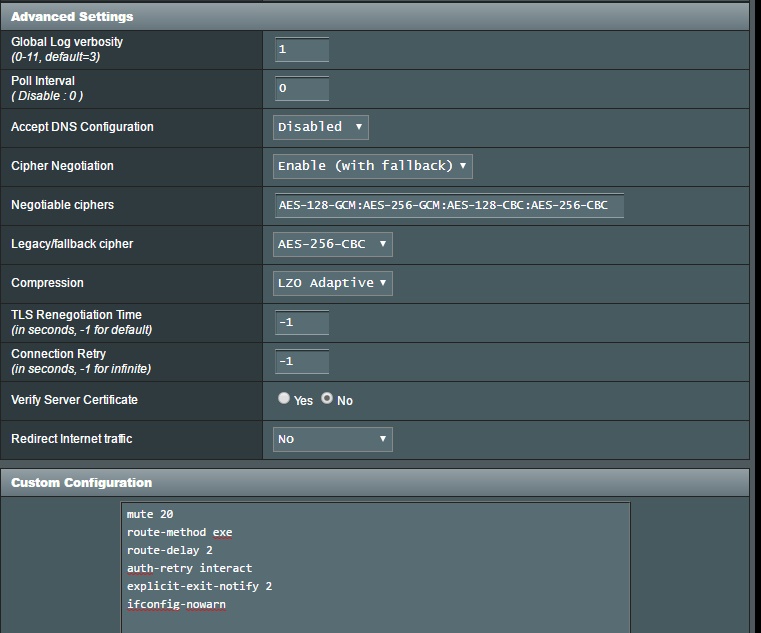The height and width of the screenshot is (633, 761).
Task: Click the 'auth-retry interact' line
Action: tap(189, 568)
